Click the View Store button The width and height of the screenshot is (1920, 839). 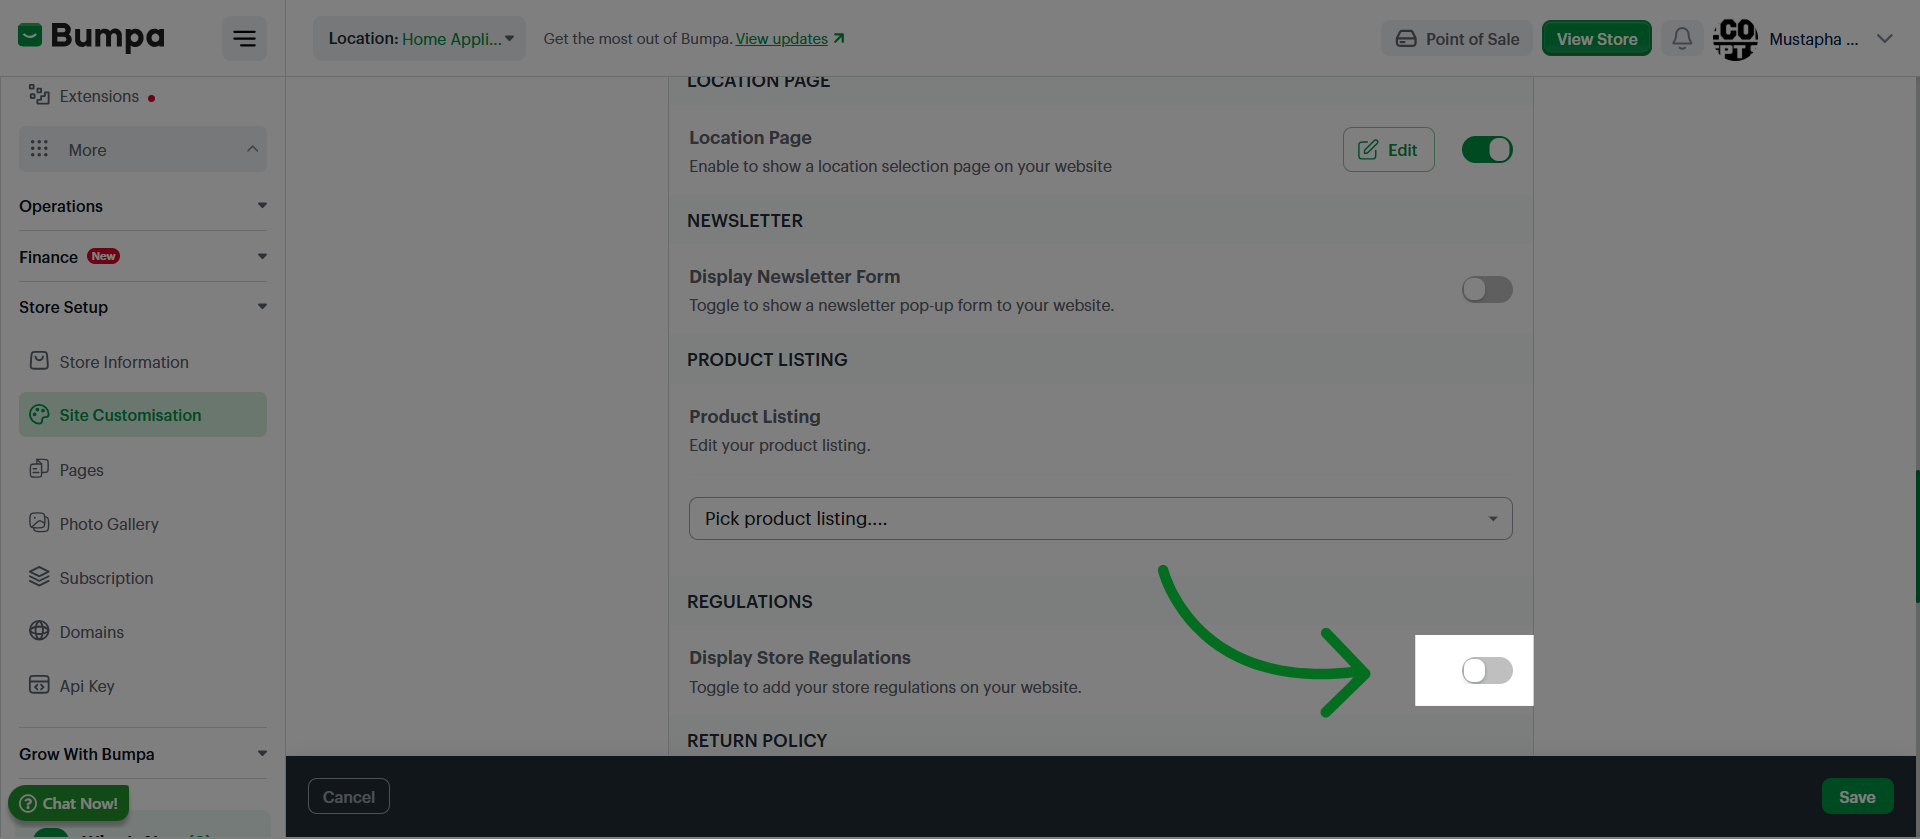point(1597,39)
